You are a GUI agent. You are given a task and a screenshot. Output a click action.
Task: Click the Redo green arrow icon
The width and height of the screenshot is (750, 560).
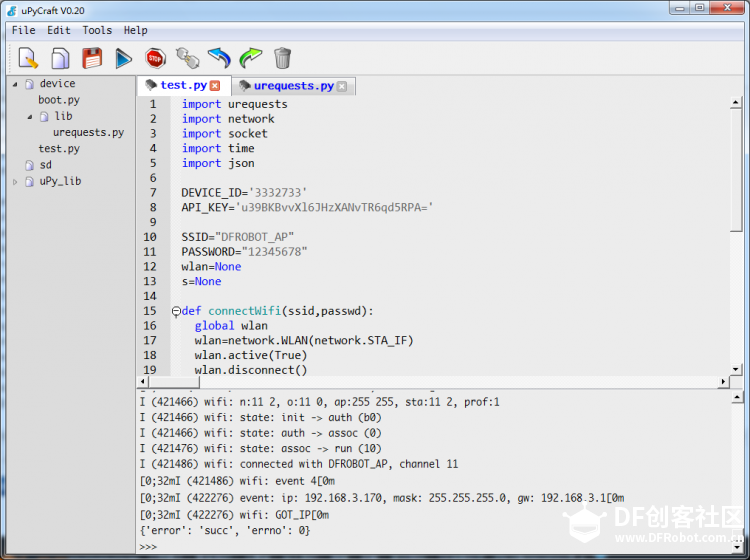[x=251, y=58]
